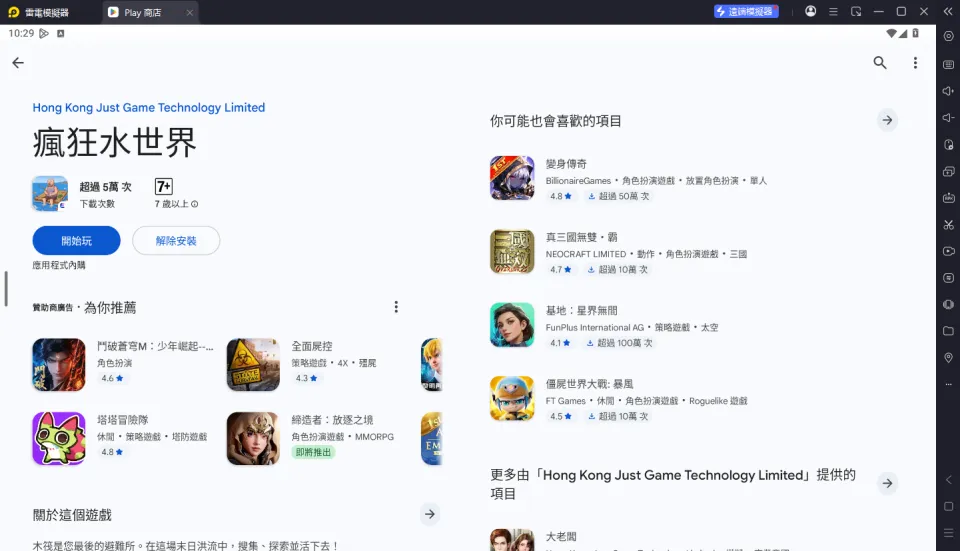The width and height of the screenshot is (960, 551).
Task: Open the 真三國無雙・霸 app listing
Action: [x=694, y=252]
